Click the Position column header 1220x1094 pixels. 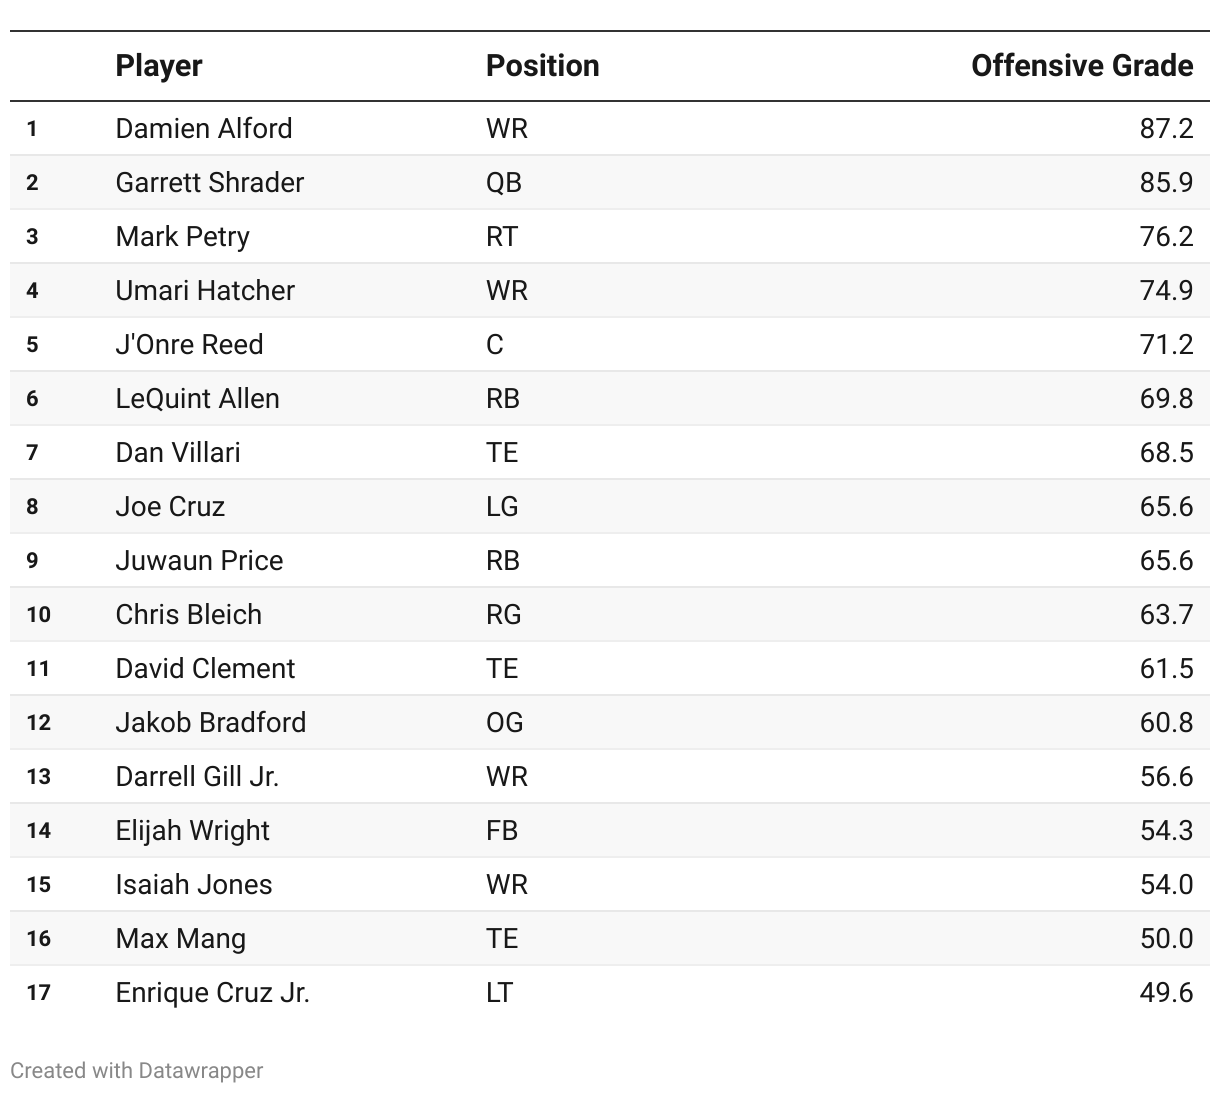point(543,66)
